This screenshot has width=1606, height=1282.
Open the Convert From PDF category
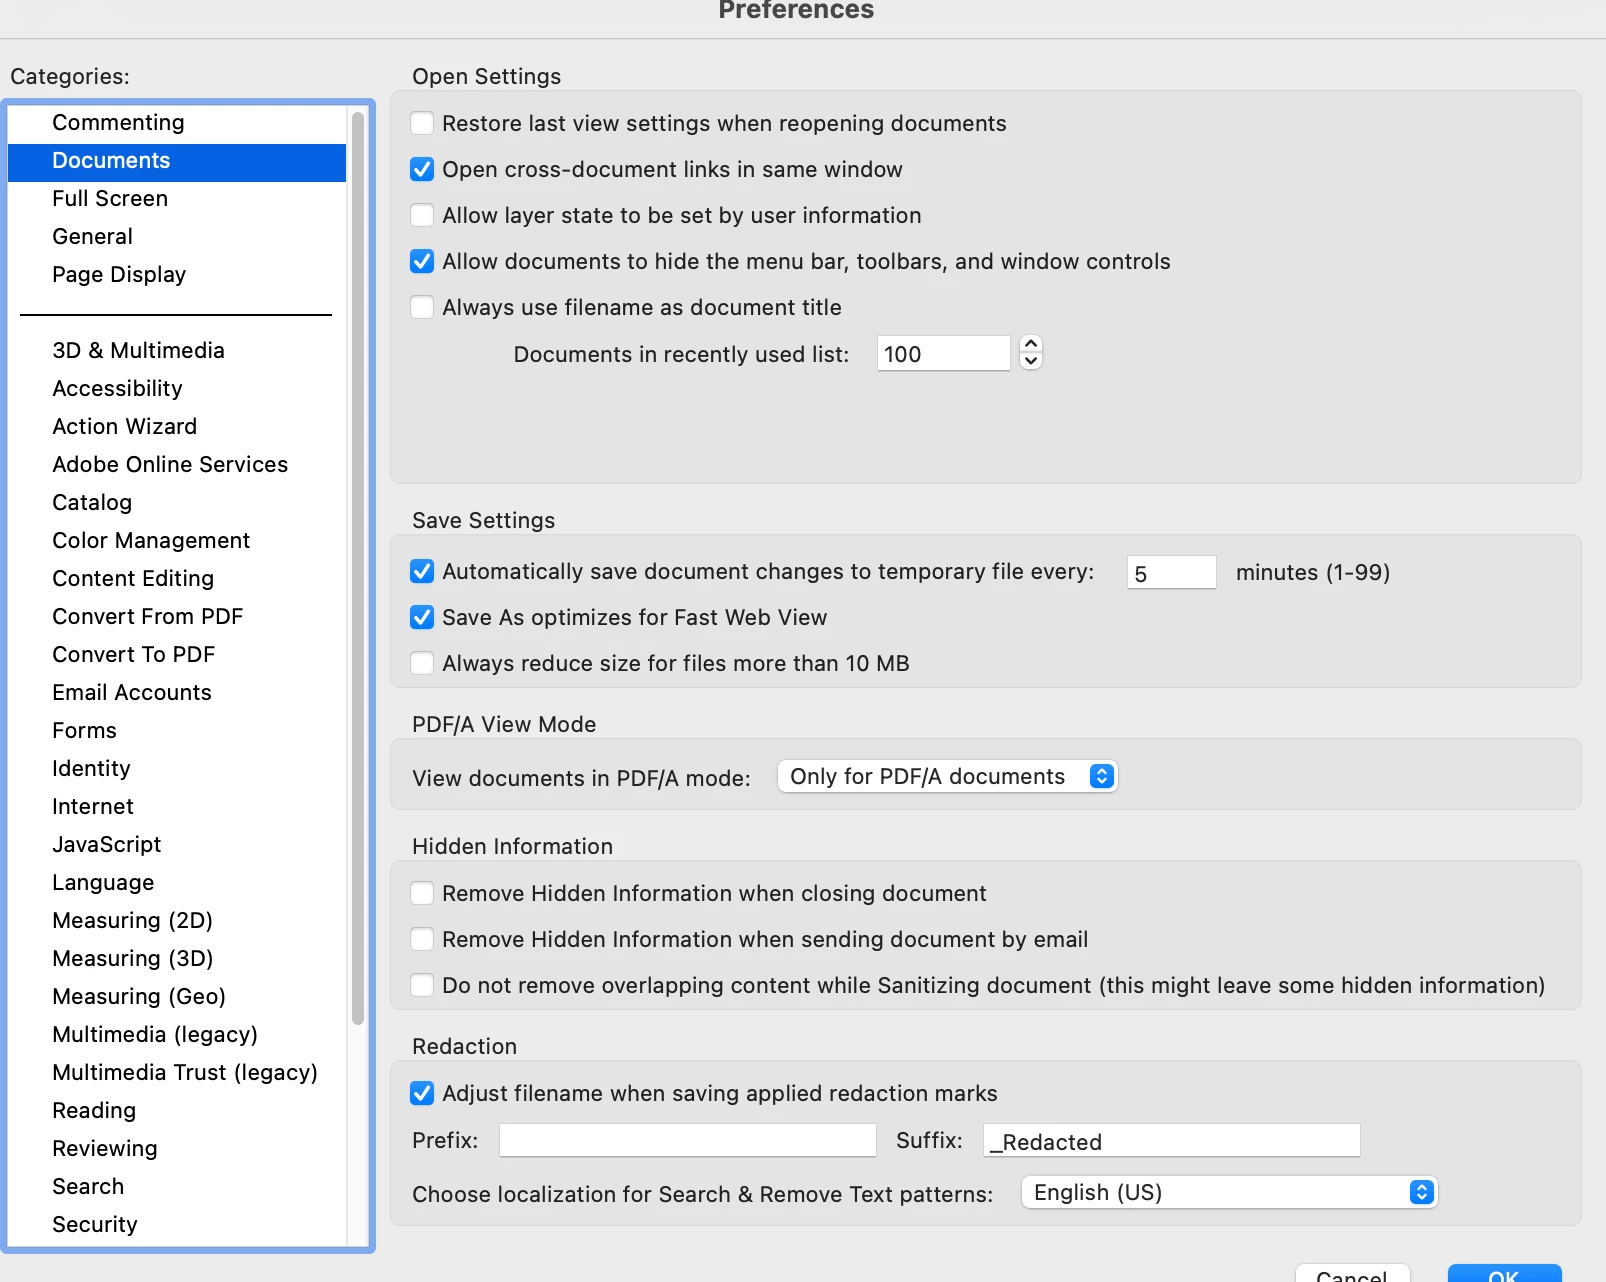[177, 616]
